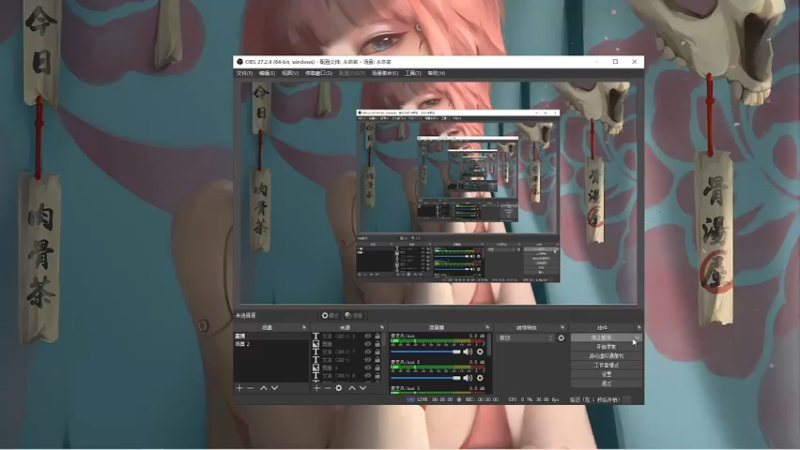The width and height of the screenshot is (800, 450).
Task: Click the CPU usage readout in status bar
Action: pos(534,400)
